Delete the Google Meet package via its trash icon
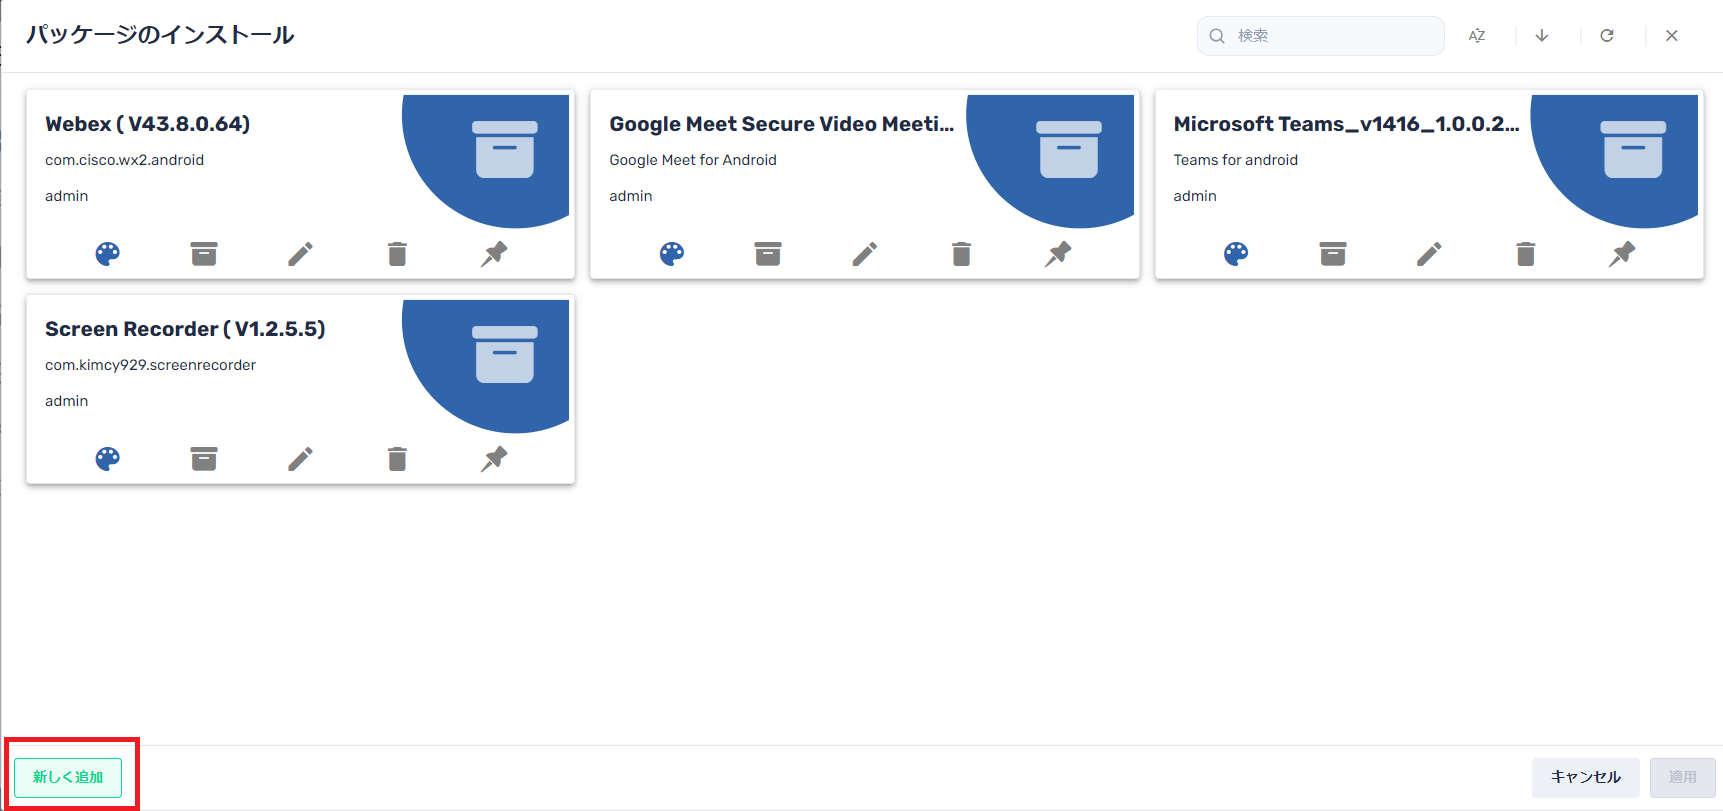The width and height of the screenshot is (1723, 811). point(961,254)
